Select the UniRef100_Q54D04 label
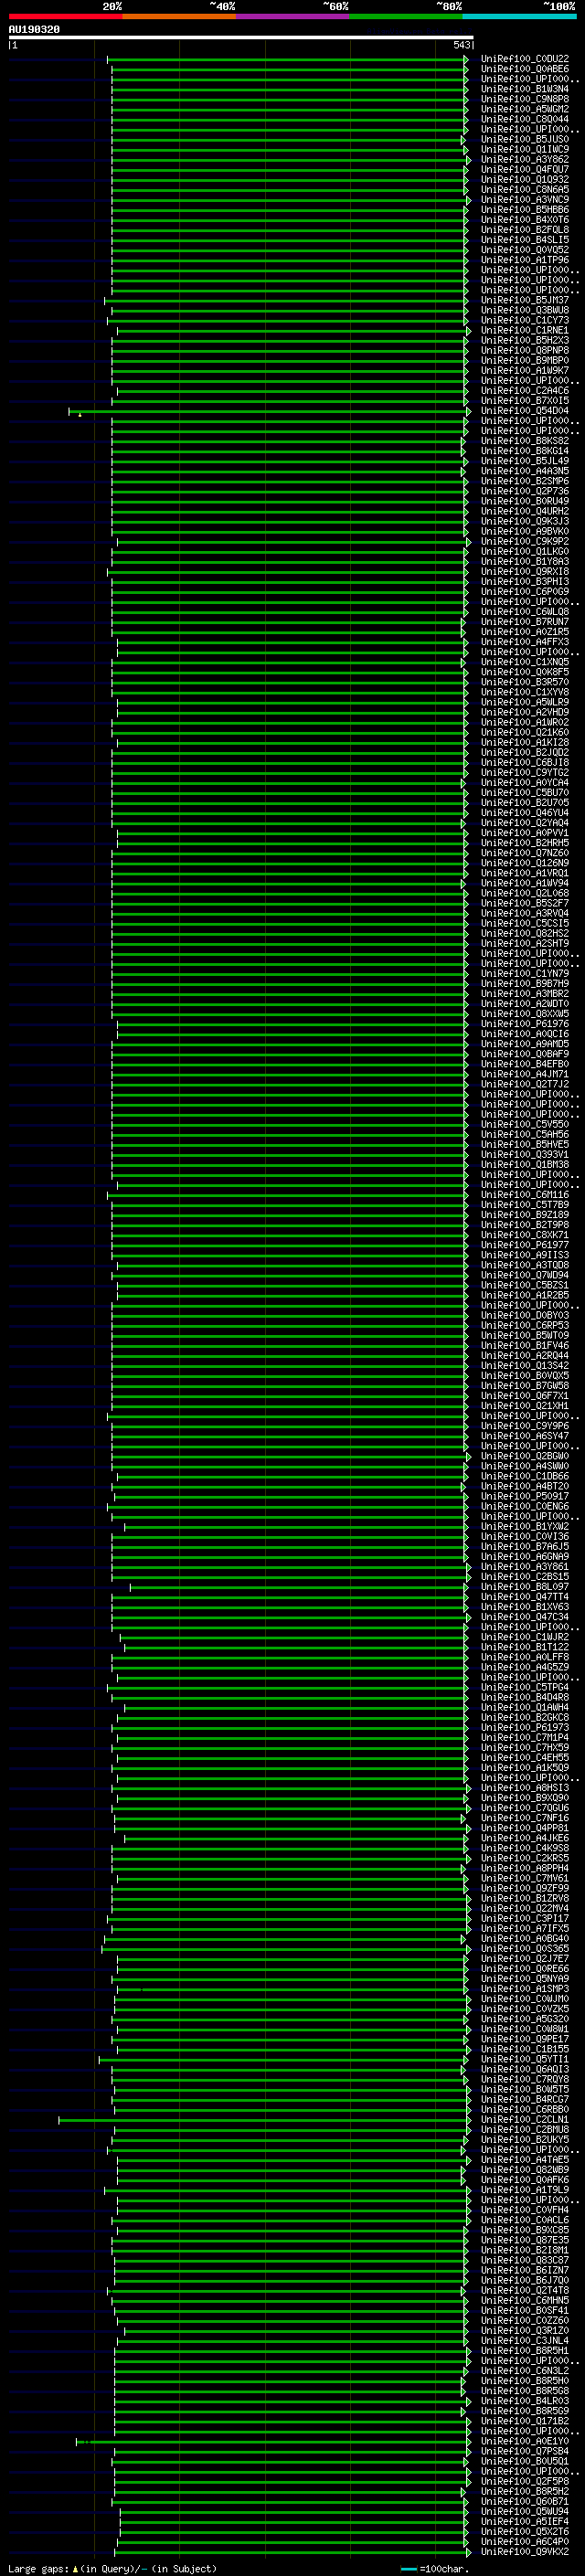Image resolution: width=585 pixels, height=2576 pixels. [525, 411]
